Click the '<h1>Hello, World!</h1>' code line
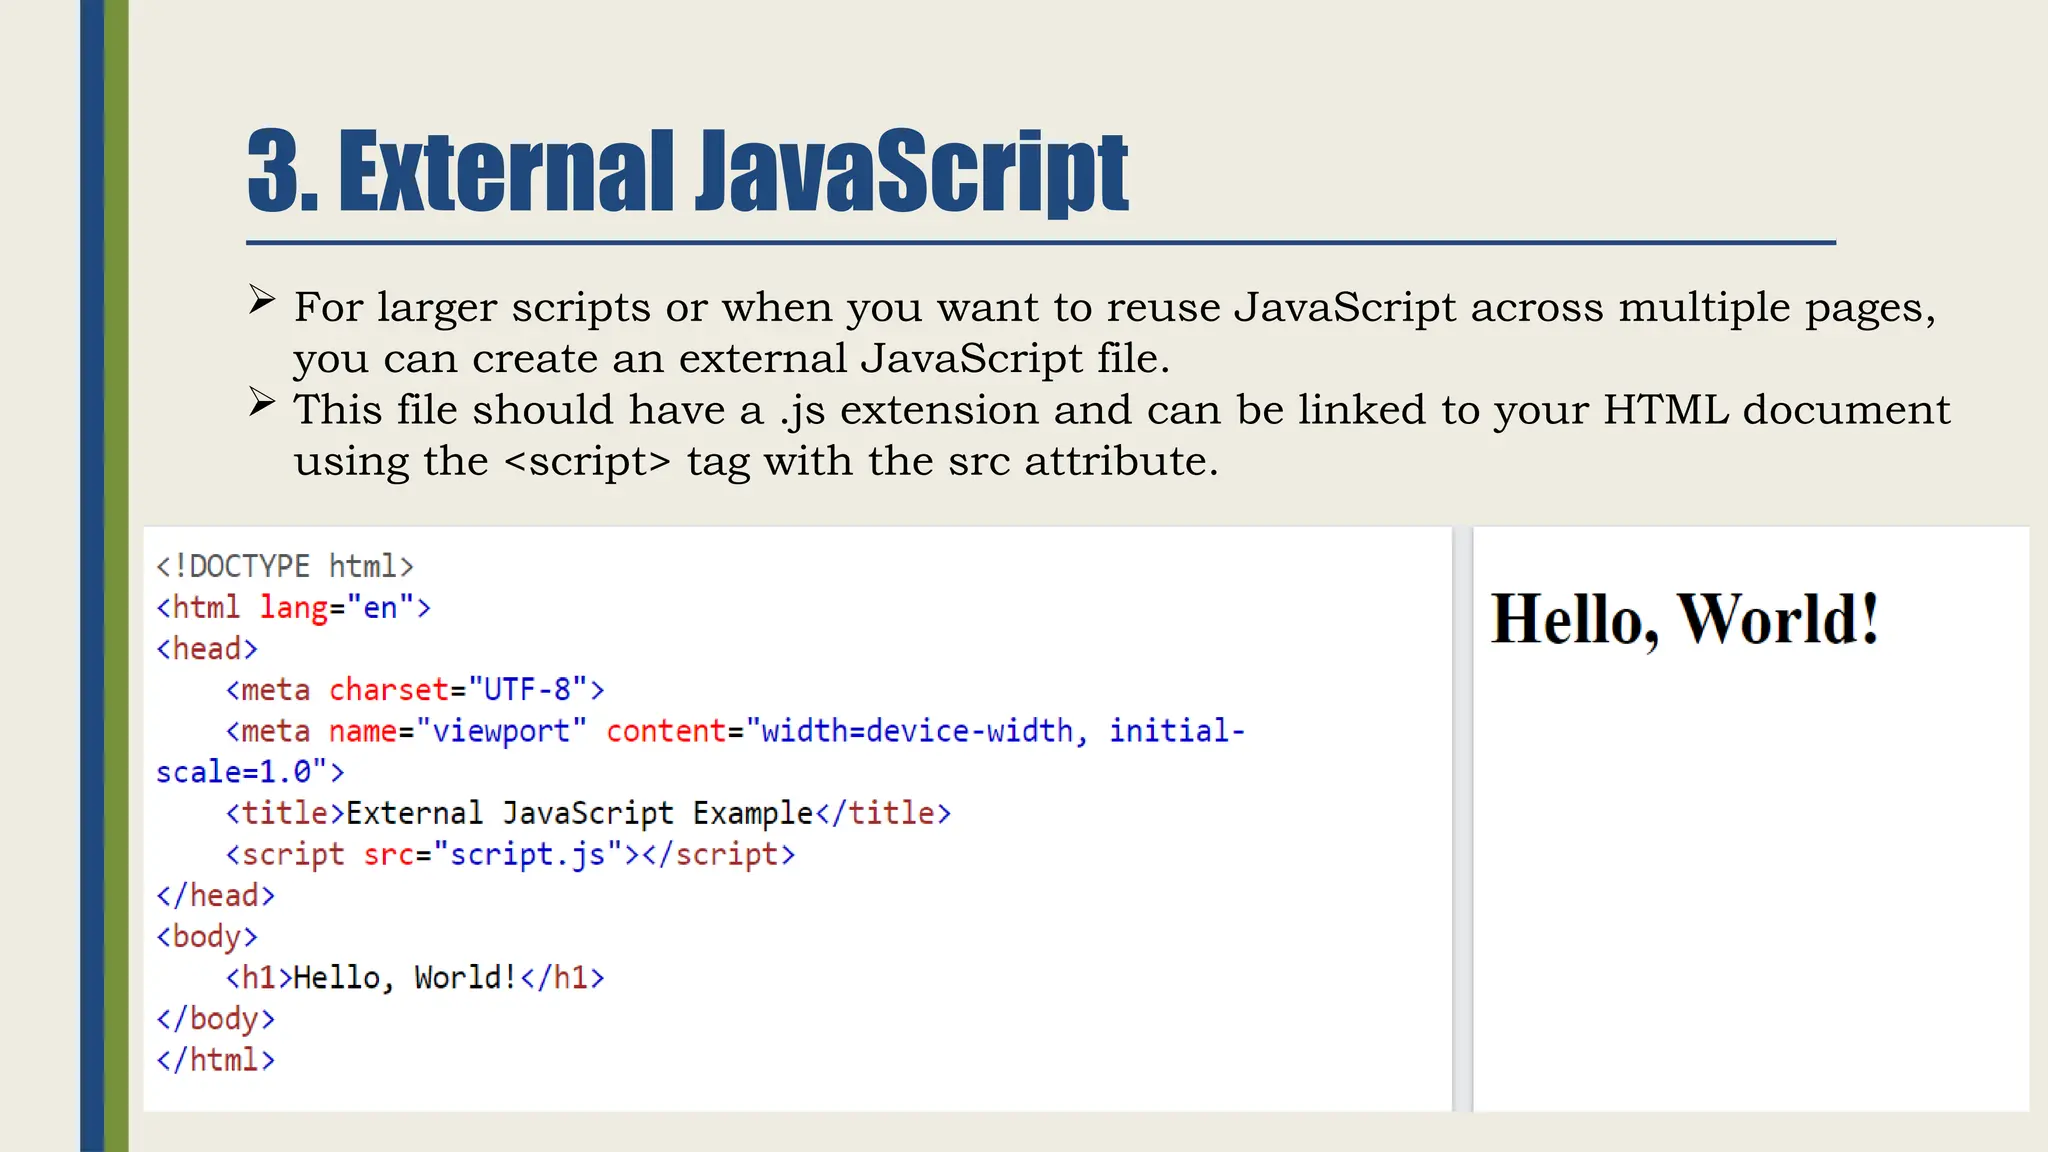Viewport: 2048px width, 1152px height. [415, 977]
